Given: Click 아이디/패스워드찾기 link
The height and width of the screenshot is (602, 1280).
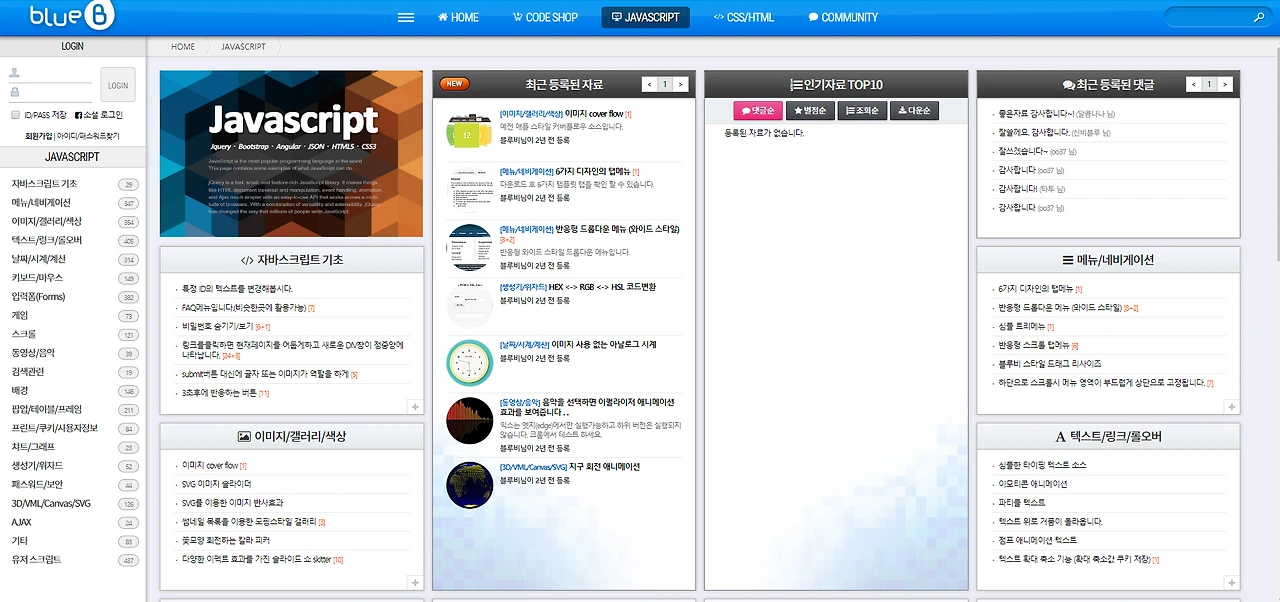Looking at the screenshot, I should coord(88,136).
